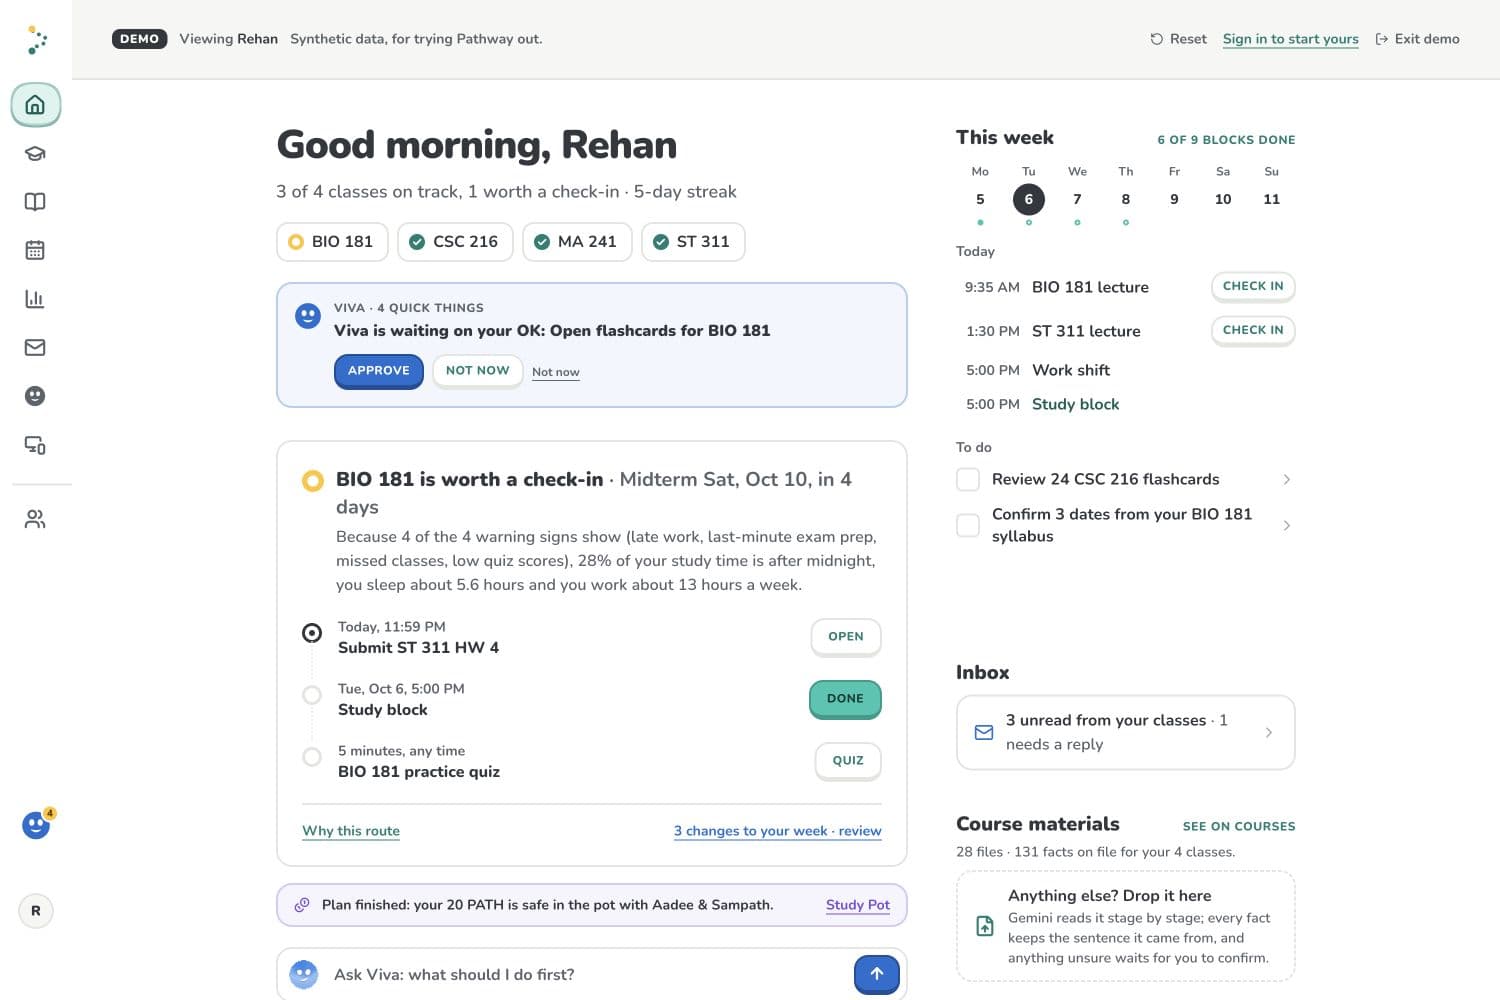The width and height of the screenshot is (1500, 1000).
Task: Open the book icon in sidebar
Action: 35,202
